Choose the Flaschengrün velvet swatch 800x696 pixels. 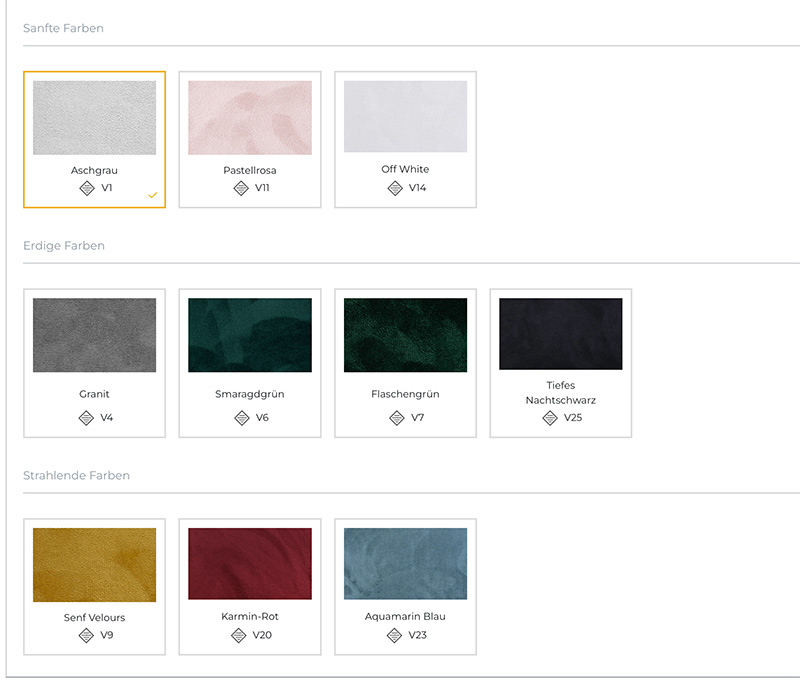tap(405, 335)
